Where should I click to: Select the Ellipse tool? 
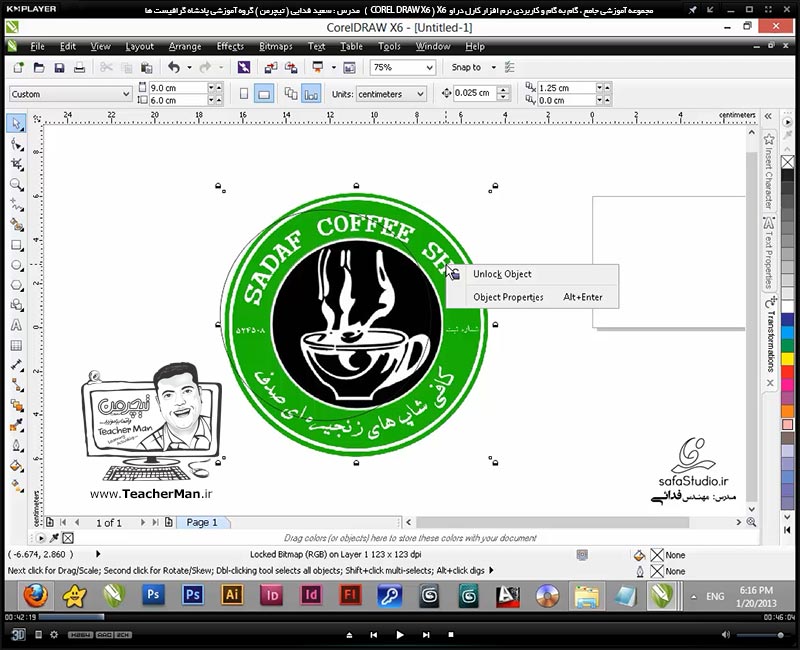point(17,265)
